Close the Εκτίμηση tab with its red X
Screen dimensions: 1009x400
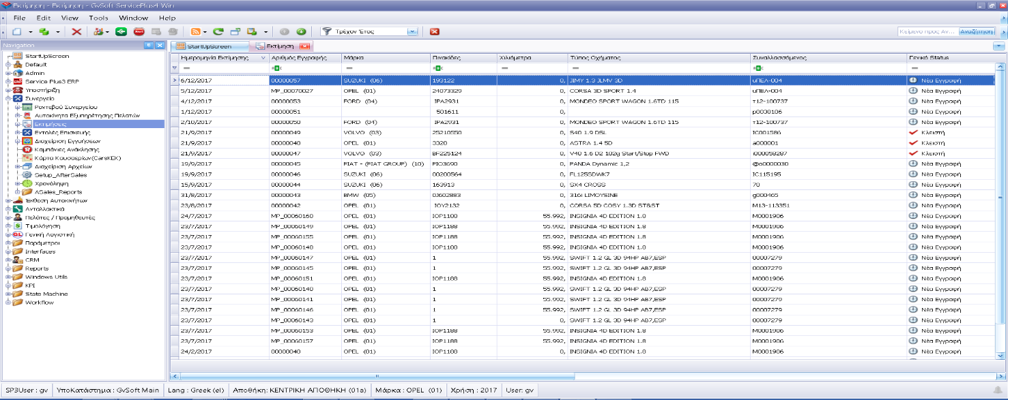point(305,46)
